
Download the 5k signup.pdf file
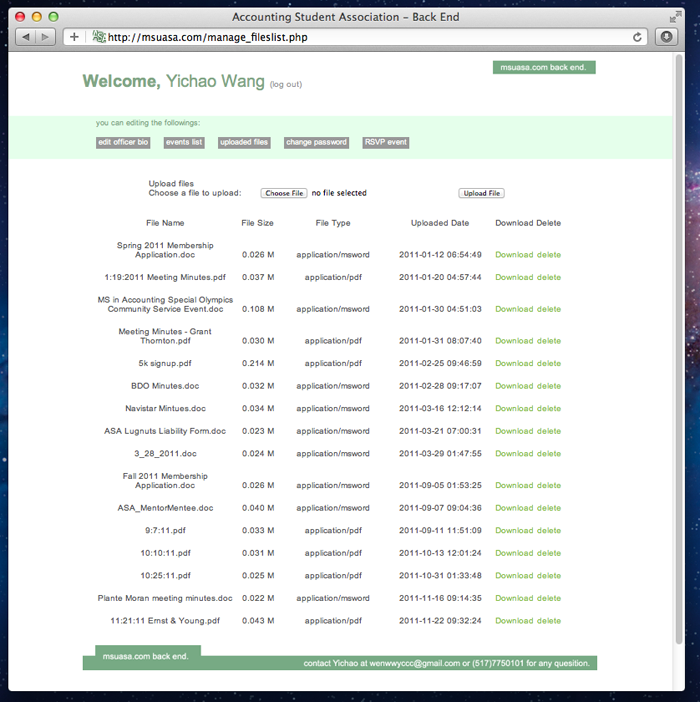[x=514, y=364]
